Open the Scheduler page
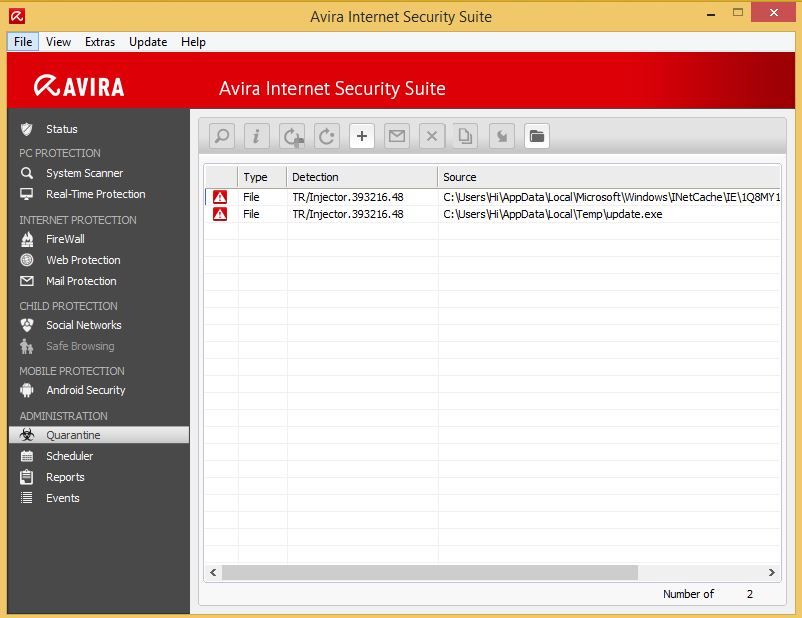Screen dimensions: 802x618 click(69, 456)
